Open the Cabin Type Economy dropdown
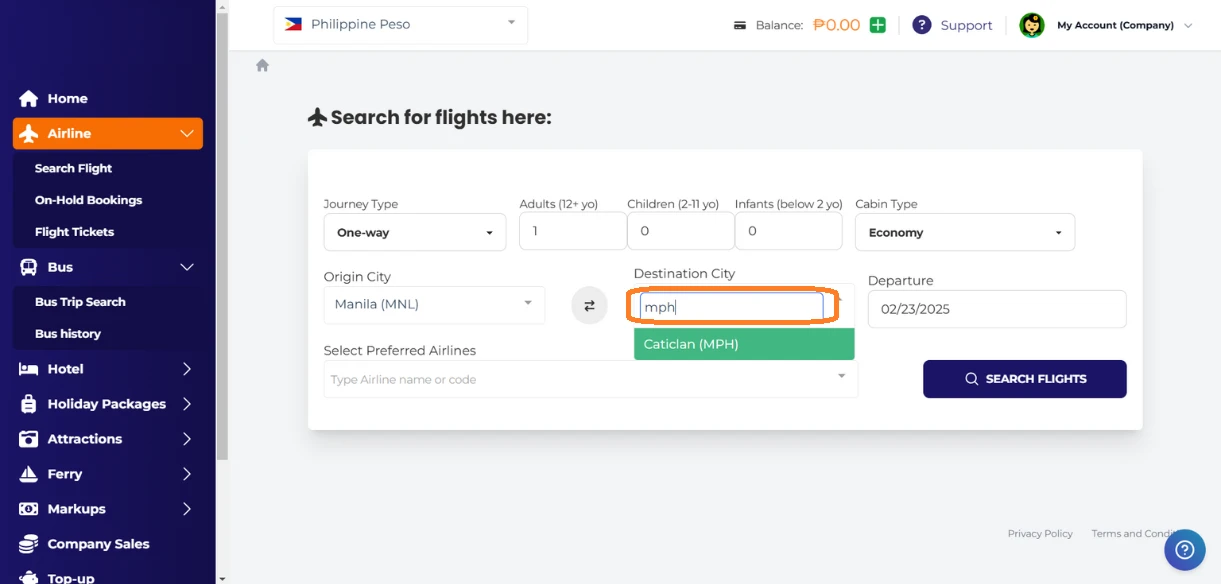This screenshot has width=1221, height=584. [964, 232]
